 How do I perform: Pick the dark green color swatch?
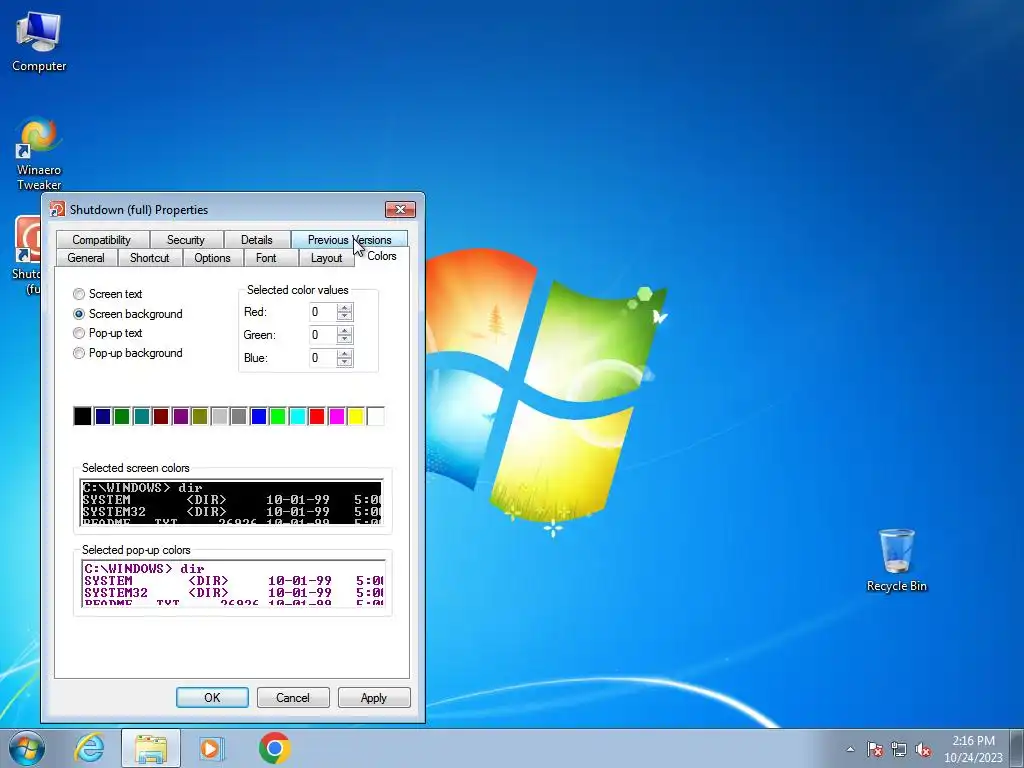(x=122, y=416)
